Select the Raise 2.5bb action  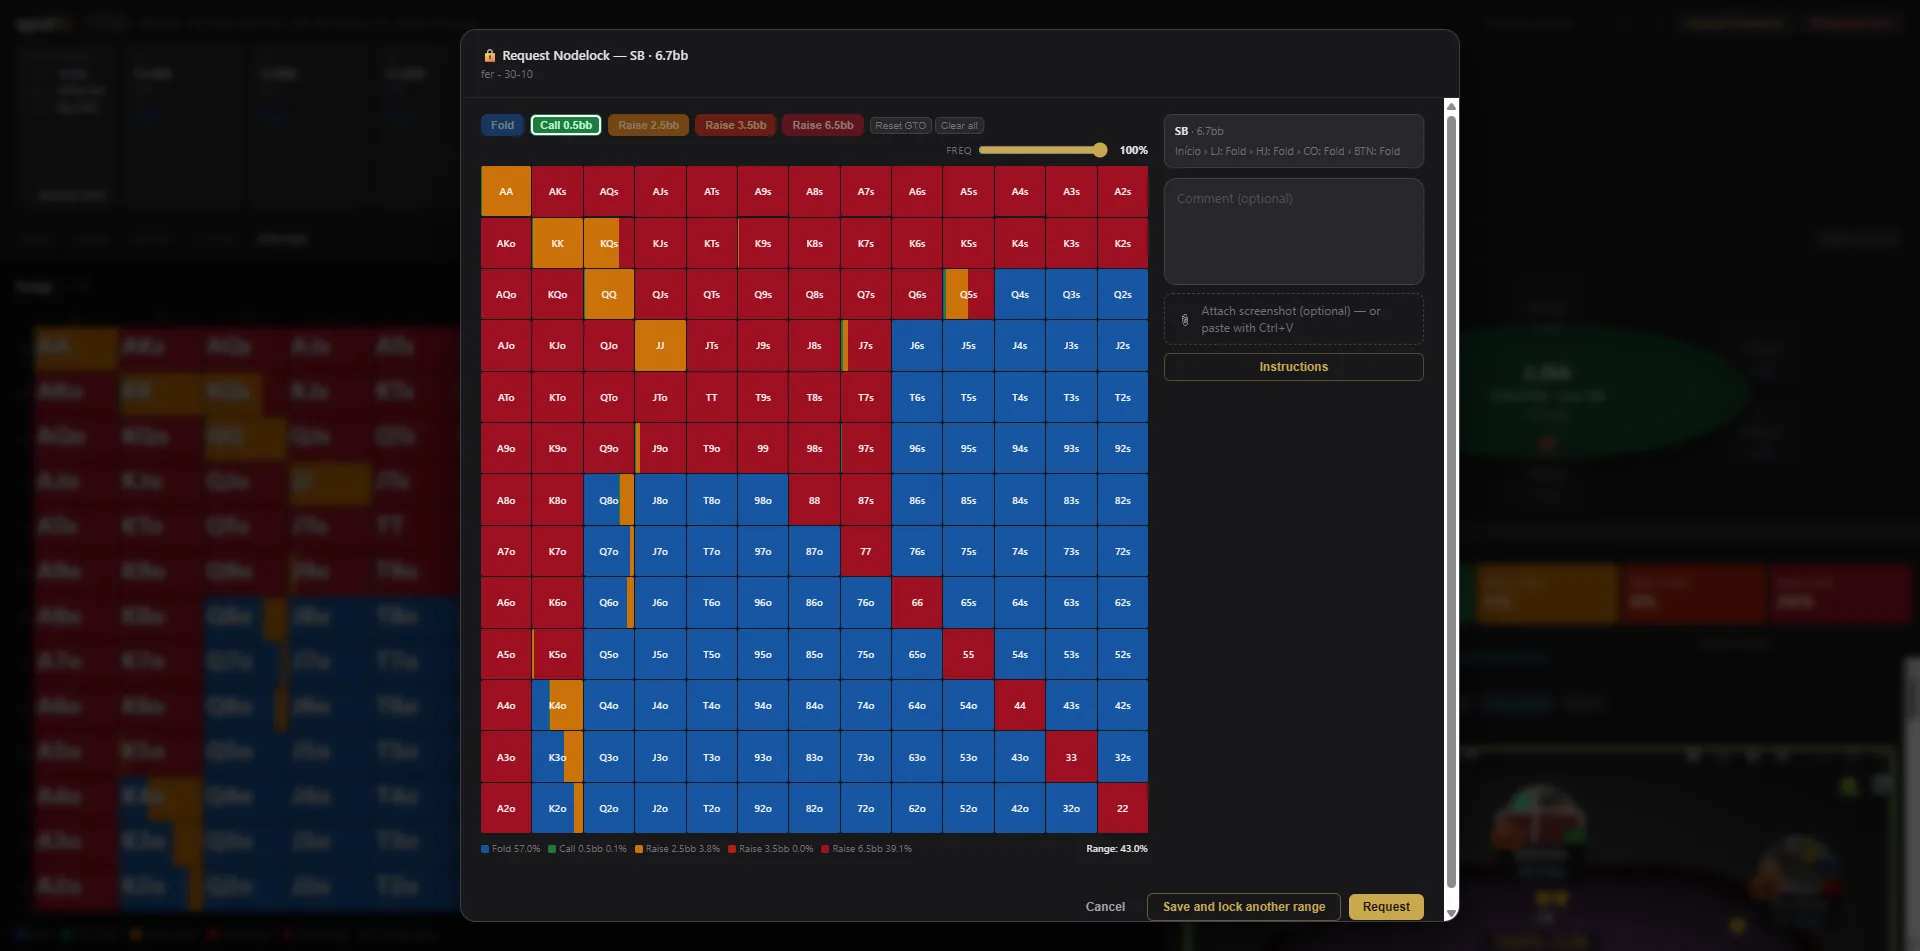point(648,126)
